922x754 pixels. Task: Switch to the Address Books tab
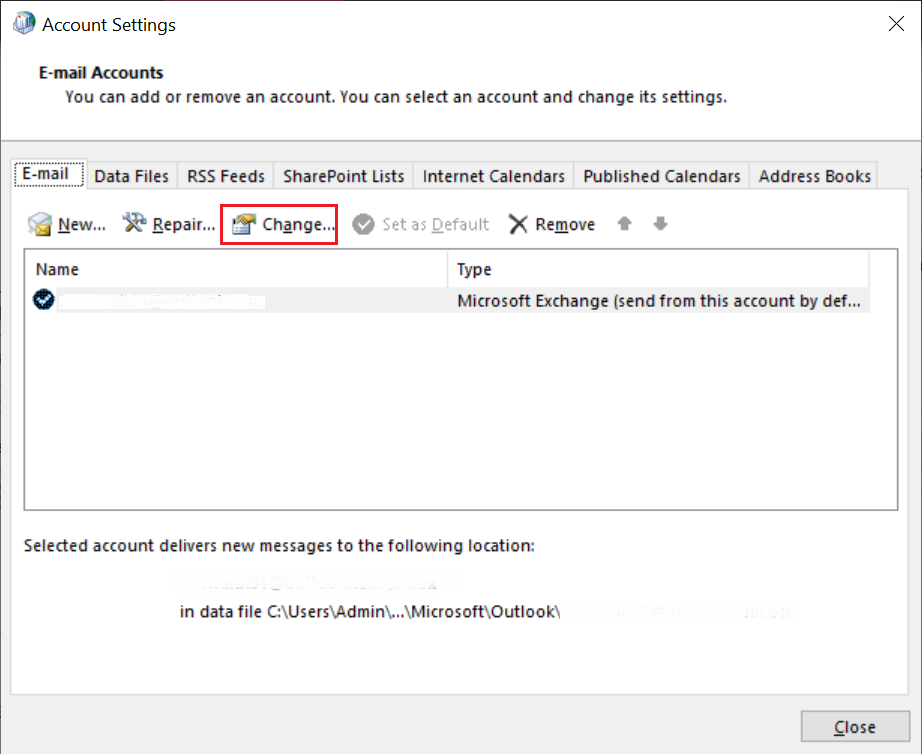tap(814, 176)
